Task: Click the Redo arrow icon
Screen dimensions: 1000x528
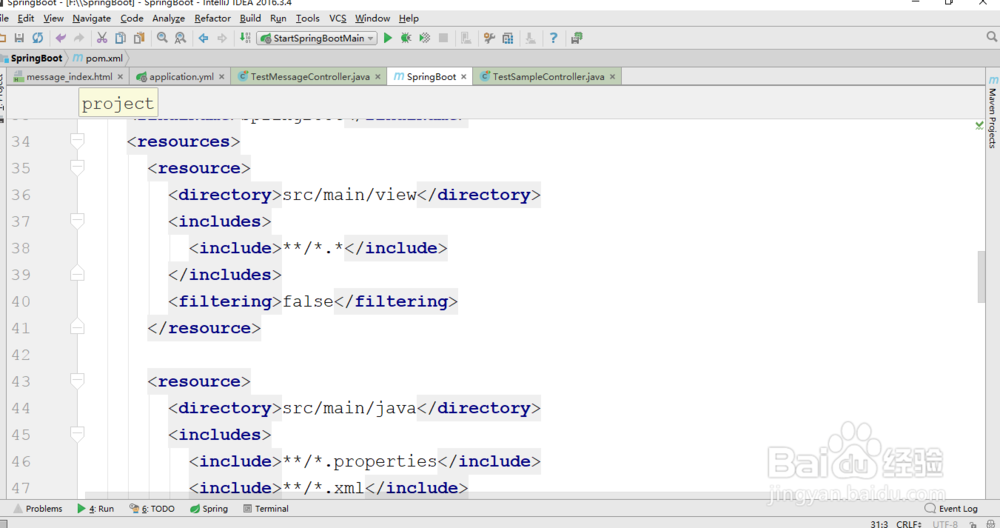Action: click(x=78, y=38)
